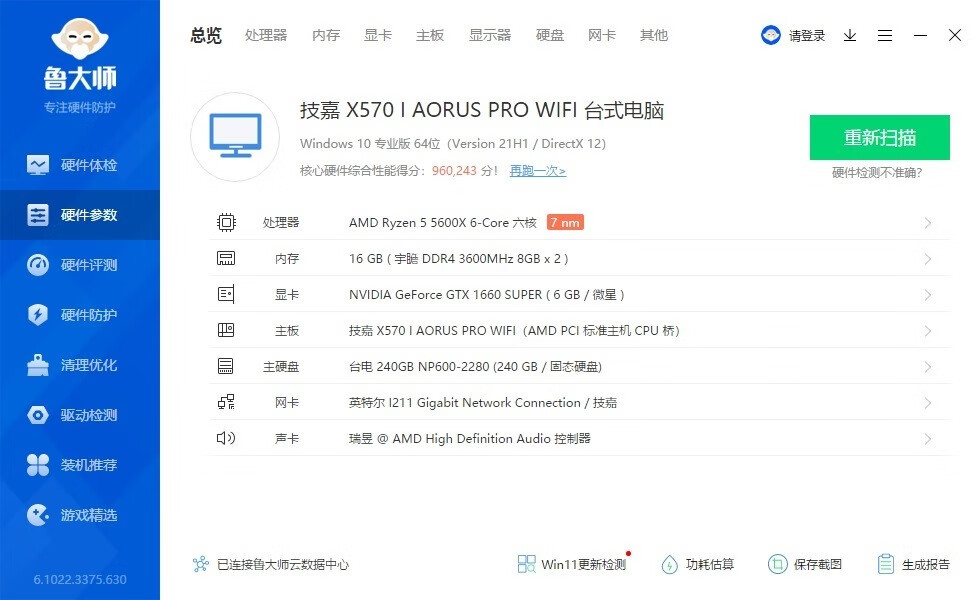Expand the 网卡 row chevron
980x600 pixels.
(928, 402)
